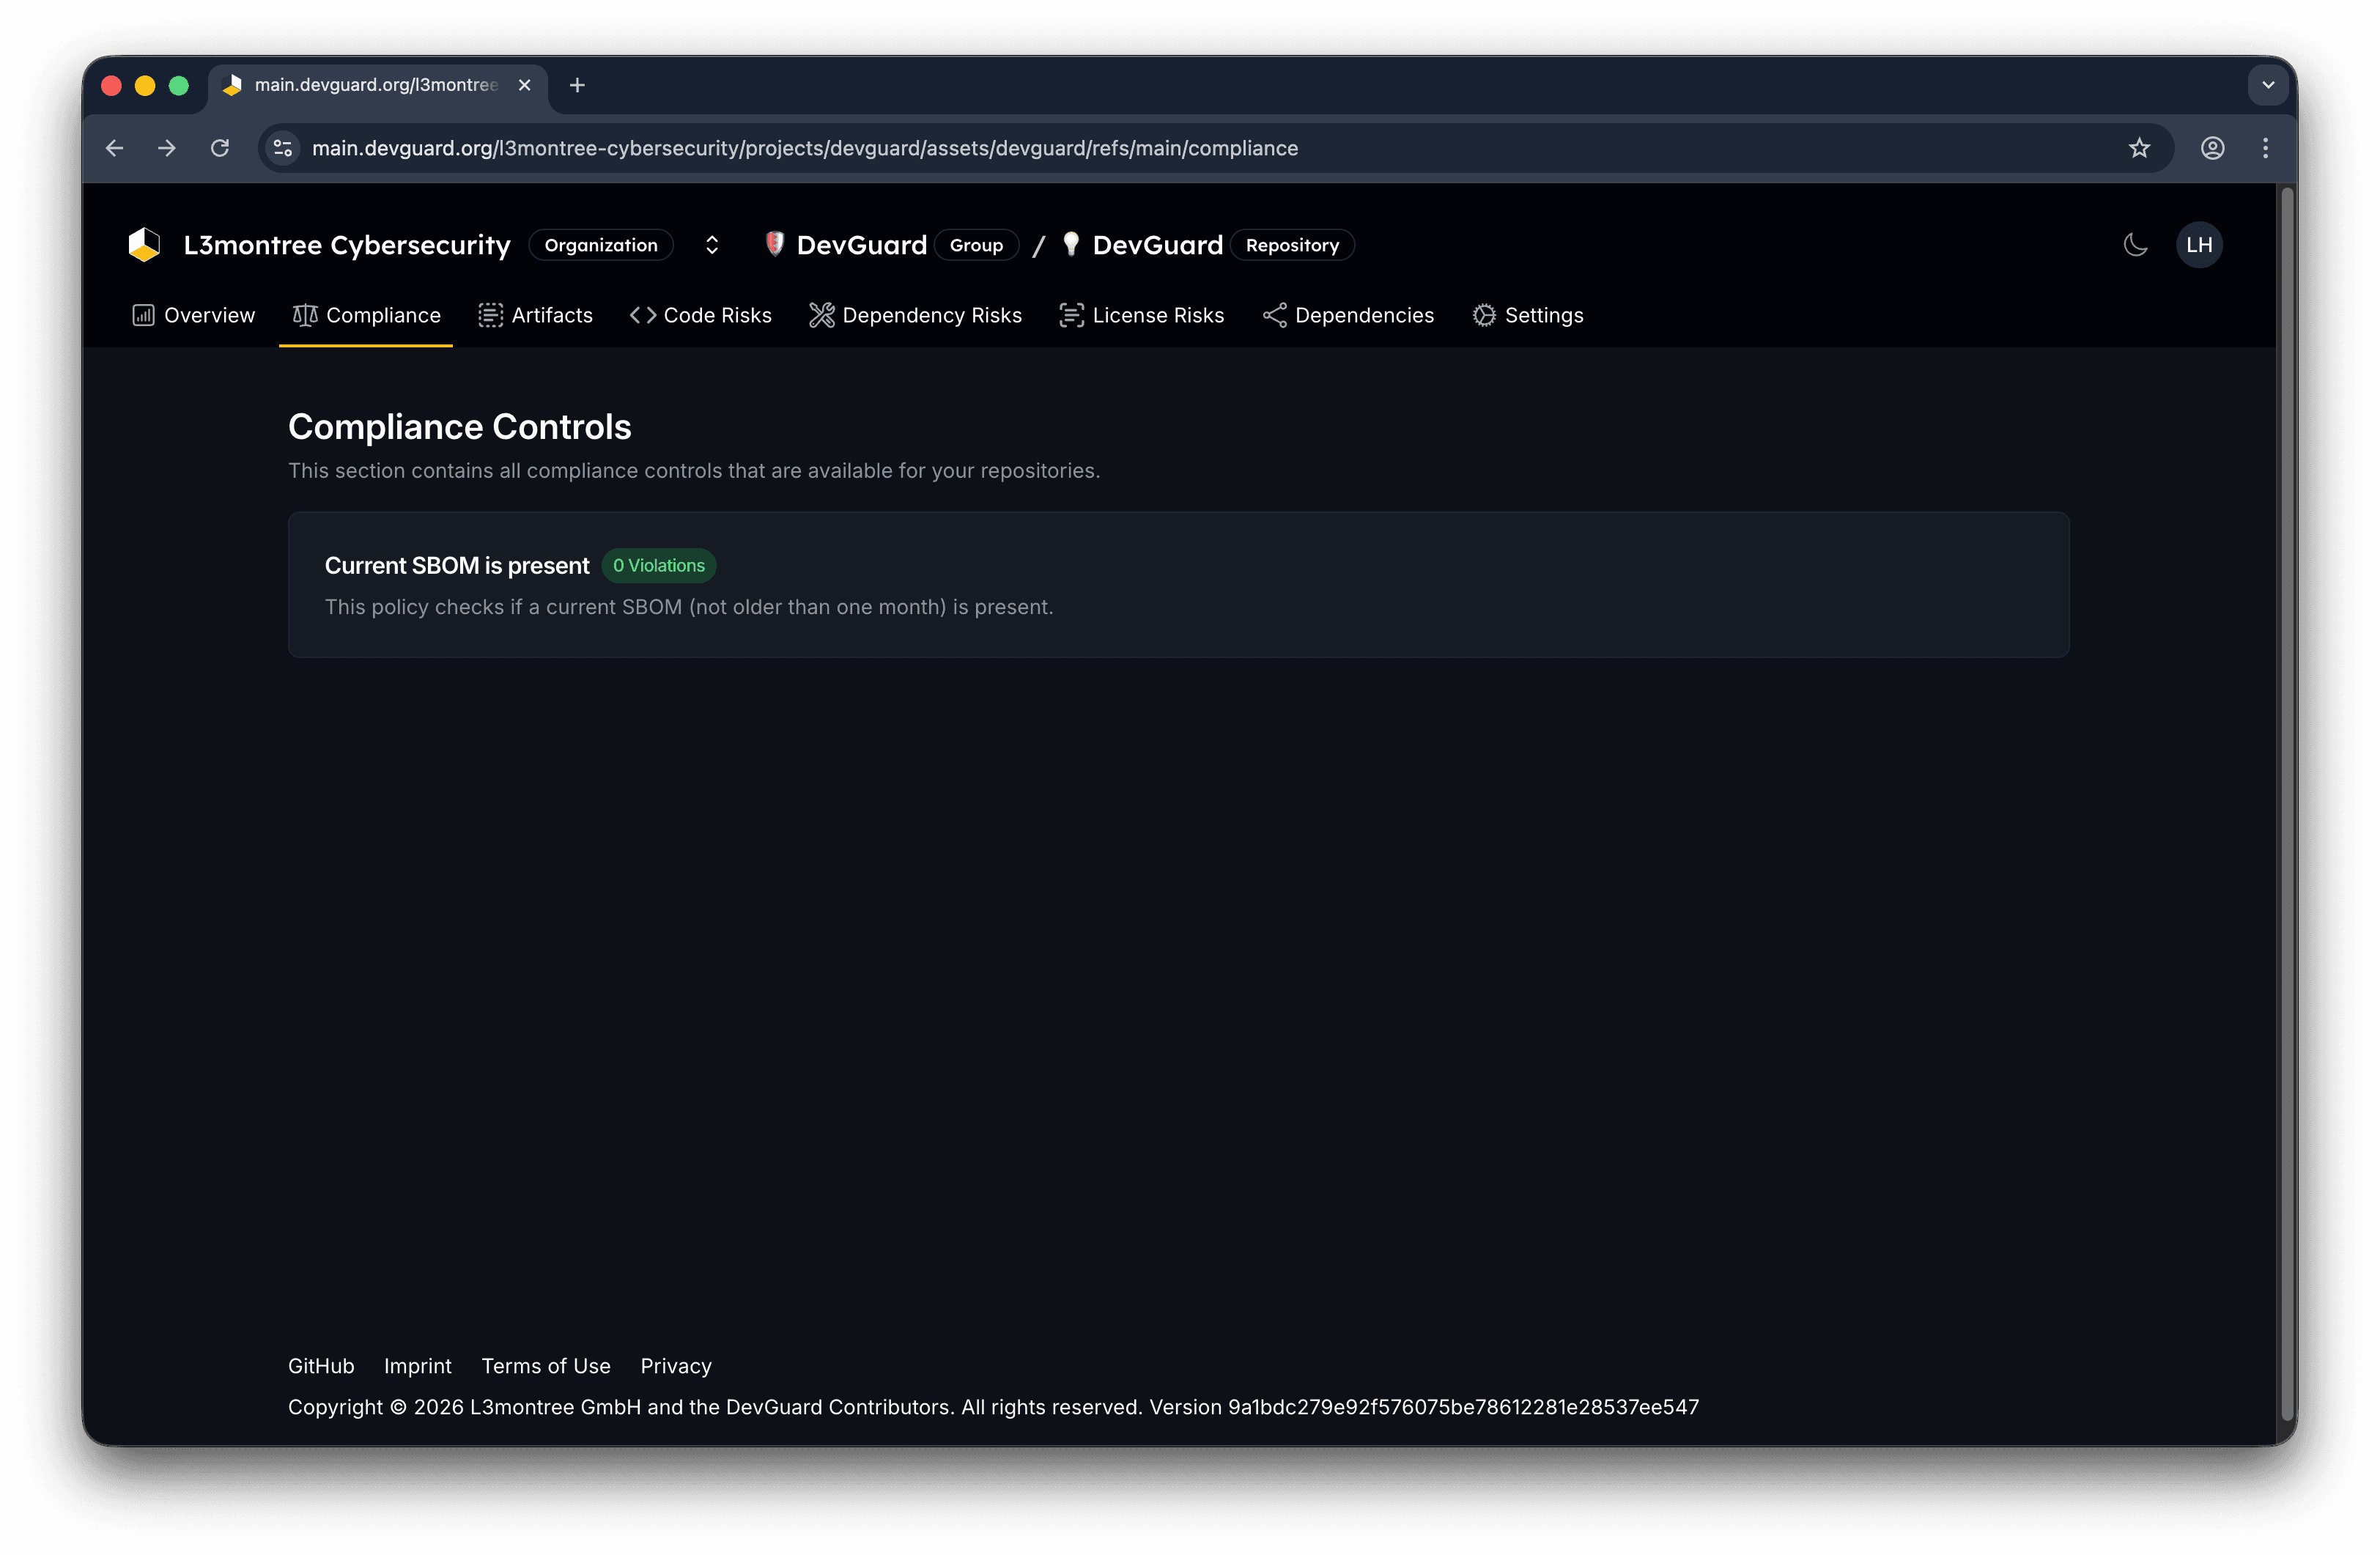Go to License Risks
This screenshot has height=1555, width=2380.
pyautogui.click(x=1141, y=315)
